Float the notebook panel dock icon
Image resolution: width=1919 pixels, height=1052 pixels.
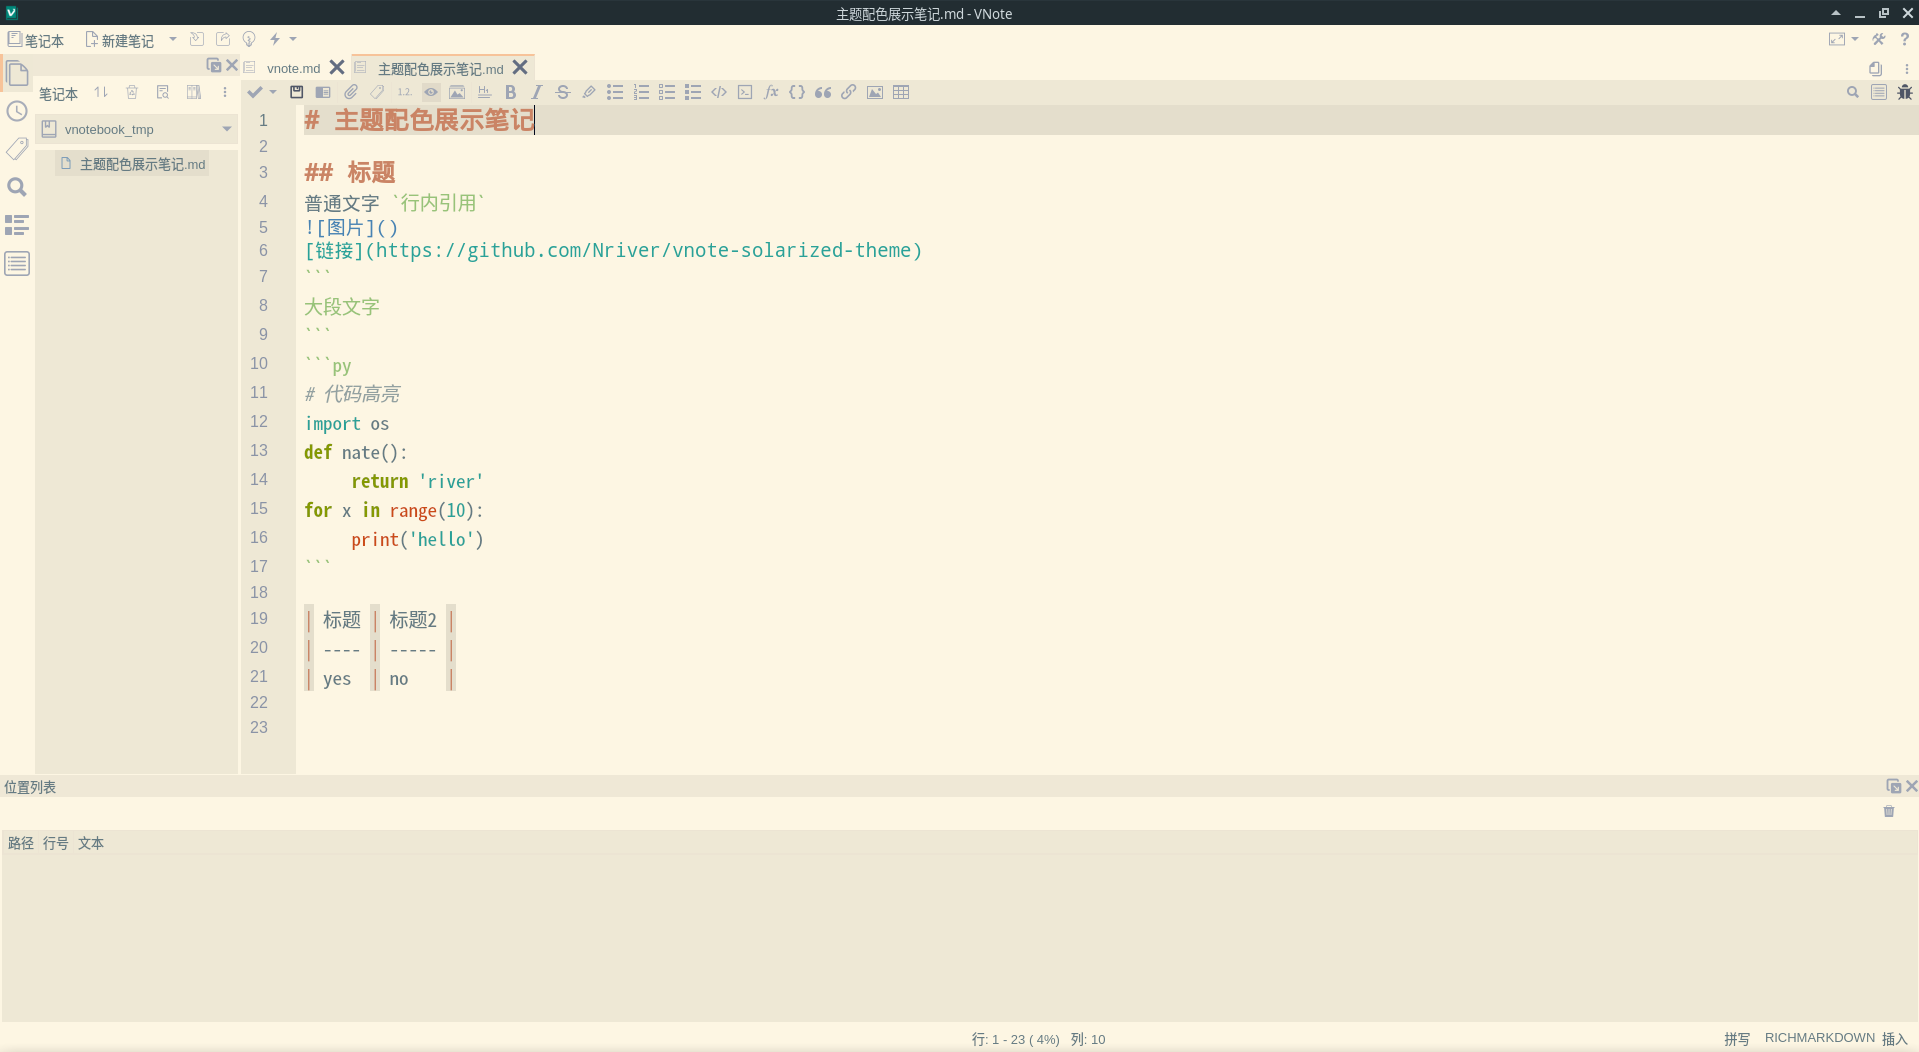[214, 65]
